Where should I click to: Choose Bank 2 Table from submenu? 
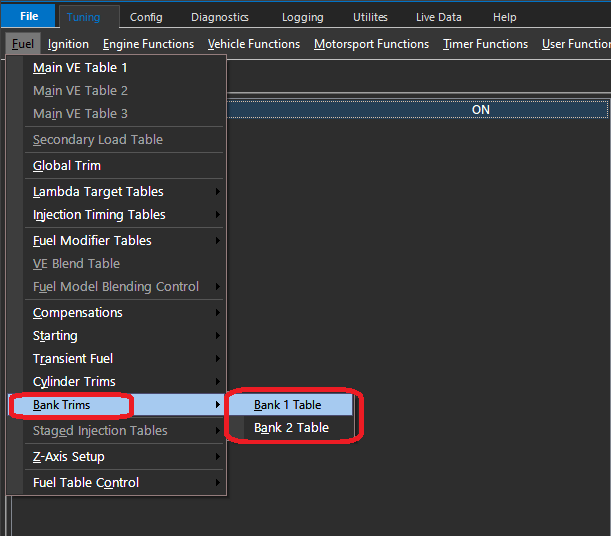pos(291,428)
